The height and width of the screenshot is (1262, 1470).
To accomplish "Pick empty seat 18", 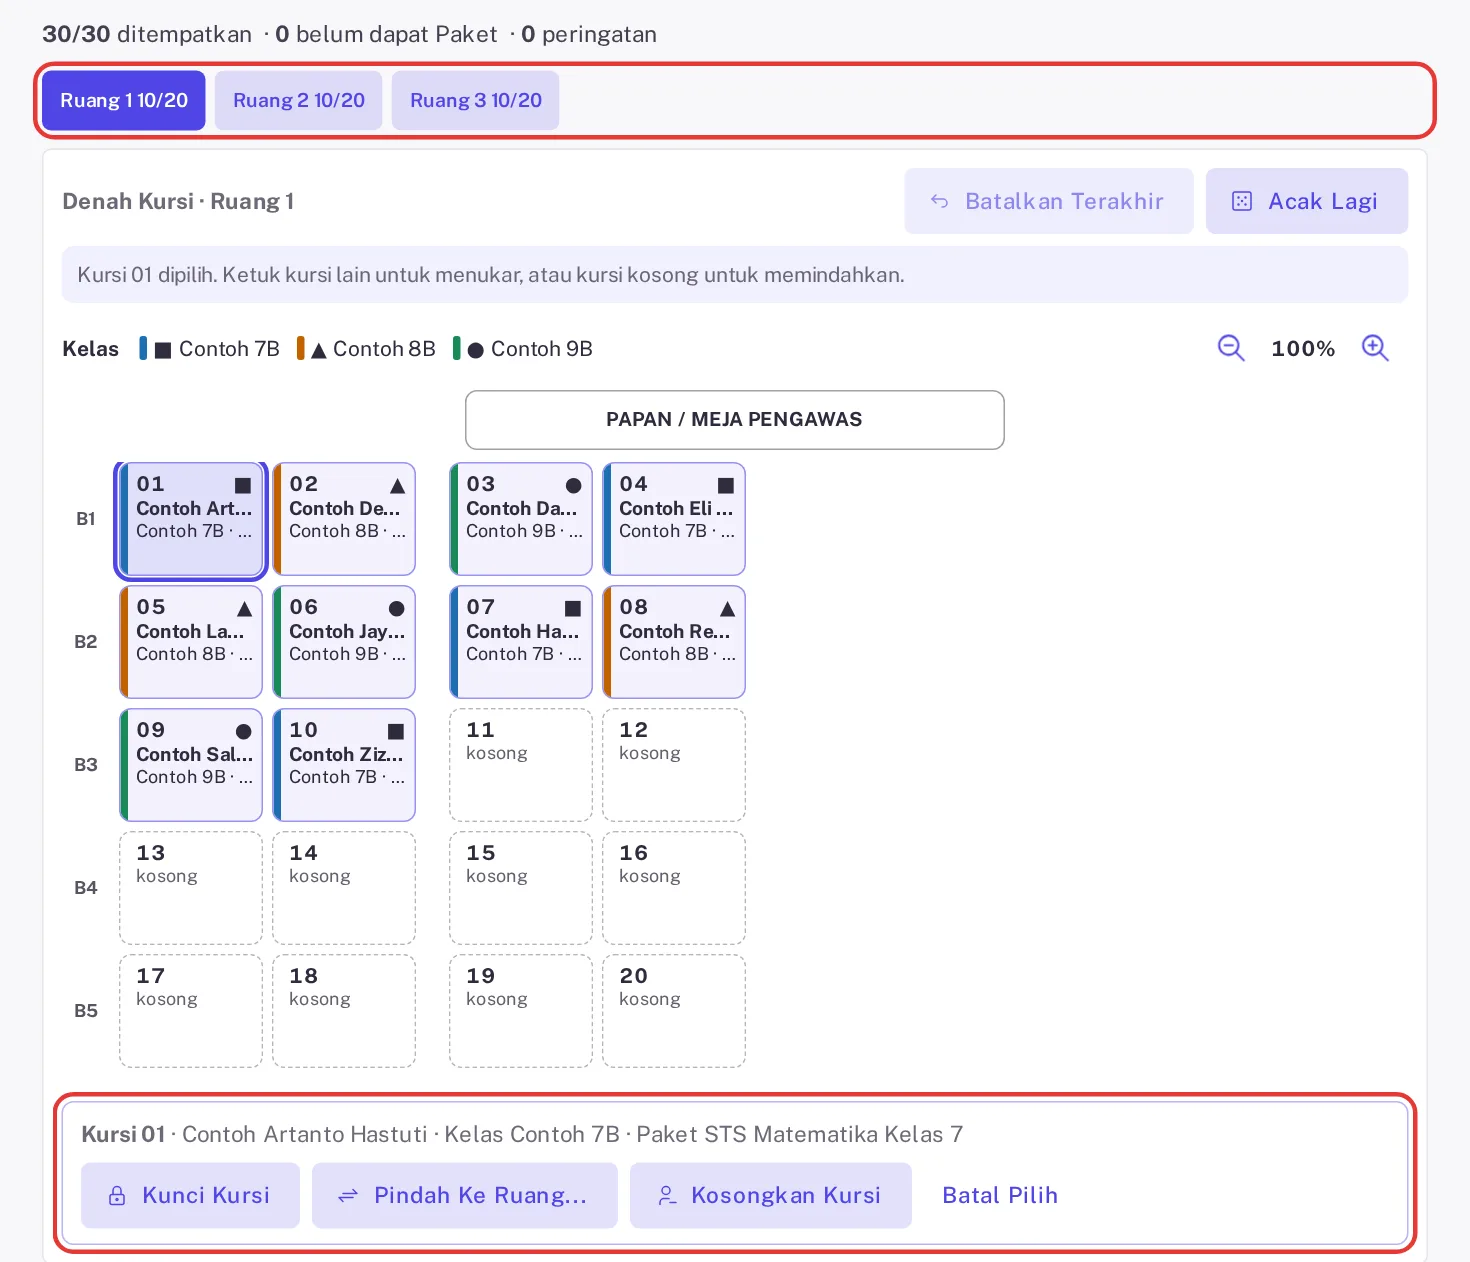I will [344, 1011].
